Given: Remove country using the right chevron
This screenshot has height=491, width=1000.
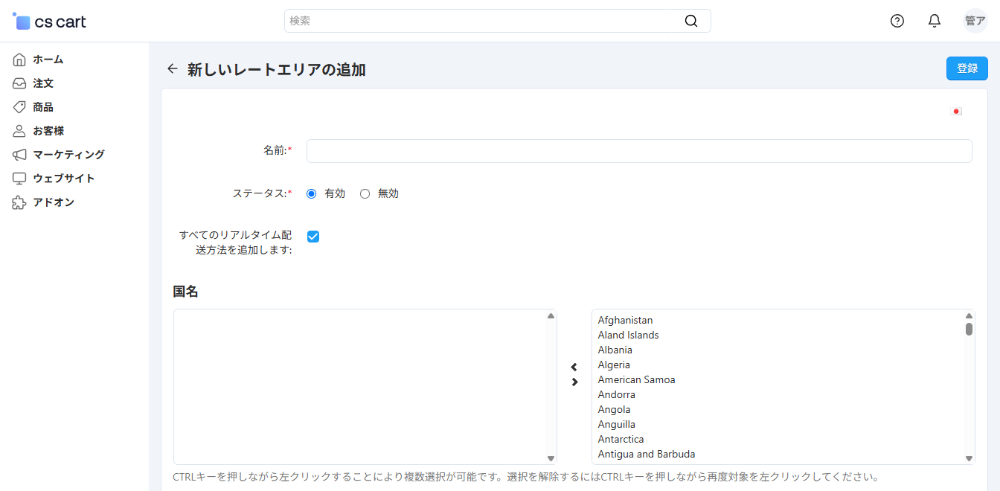Looking at the screenshot, I should (x=574, y=382).
